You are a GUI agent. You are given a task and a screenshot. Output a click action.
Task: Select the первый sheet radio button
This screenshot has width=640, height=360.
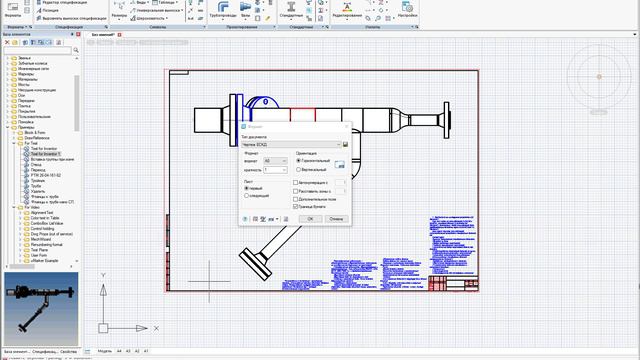coord(246,188)
